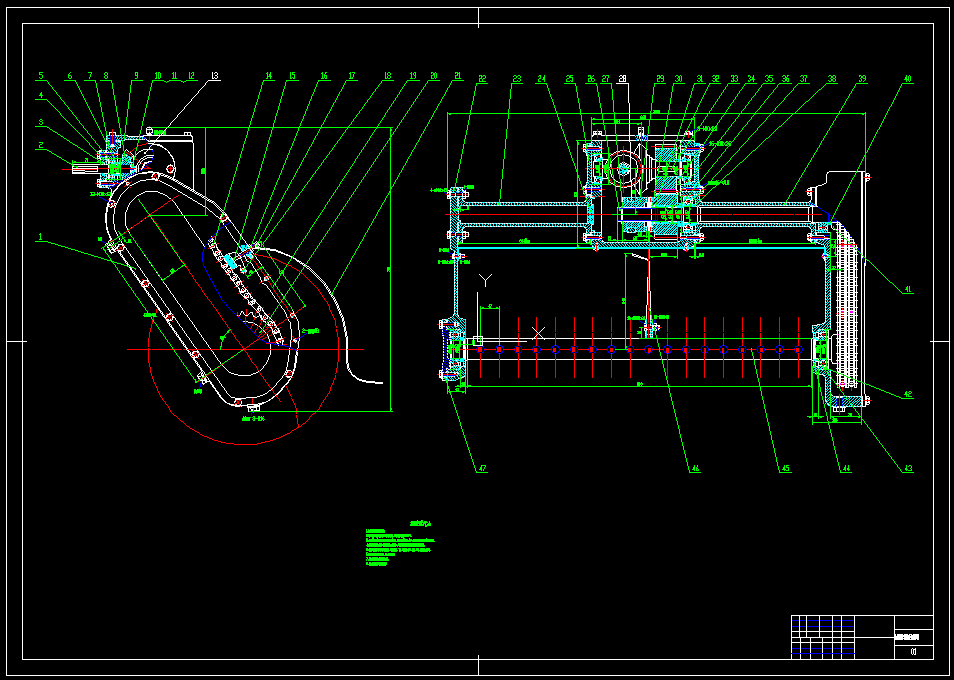Click callout 32 above gearbox
This screenshot has width=954, height=680.
click(715, 78)
